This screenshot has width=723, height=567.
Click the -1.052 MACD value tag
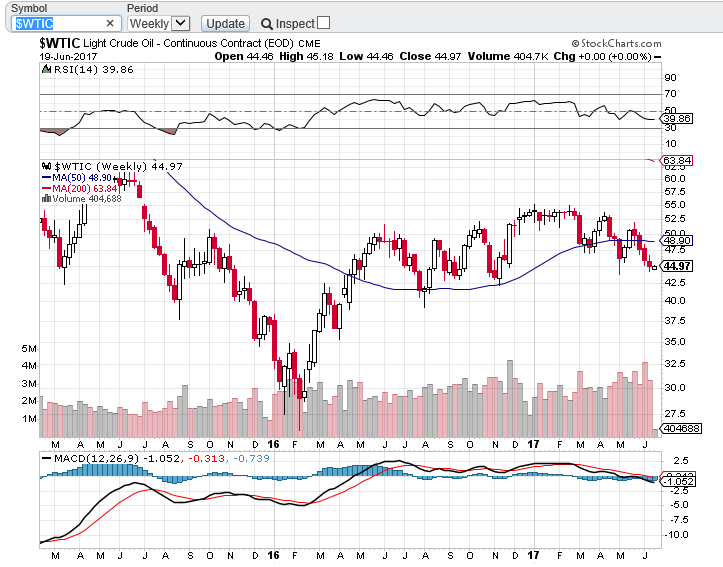tap(678, 481)
